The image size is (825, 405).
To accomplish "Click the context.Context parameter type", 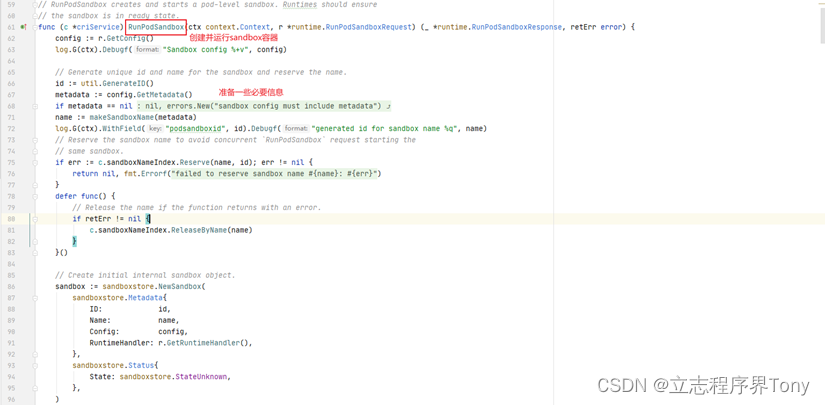I will 239,27.
